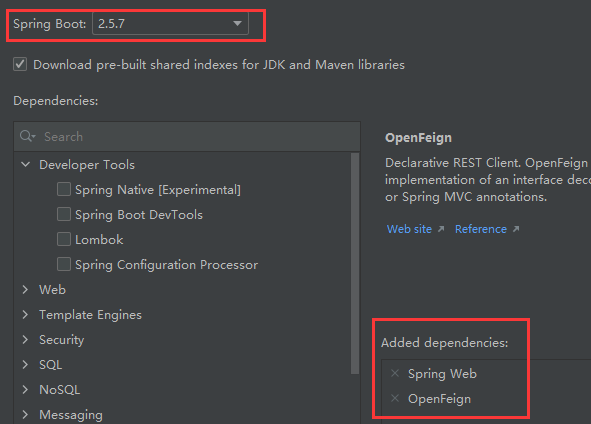This screenshot has height=424, width=591.
Task: Select Spring Web in added dependencies
Action: (x=442, y=373)
